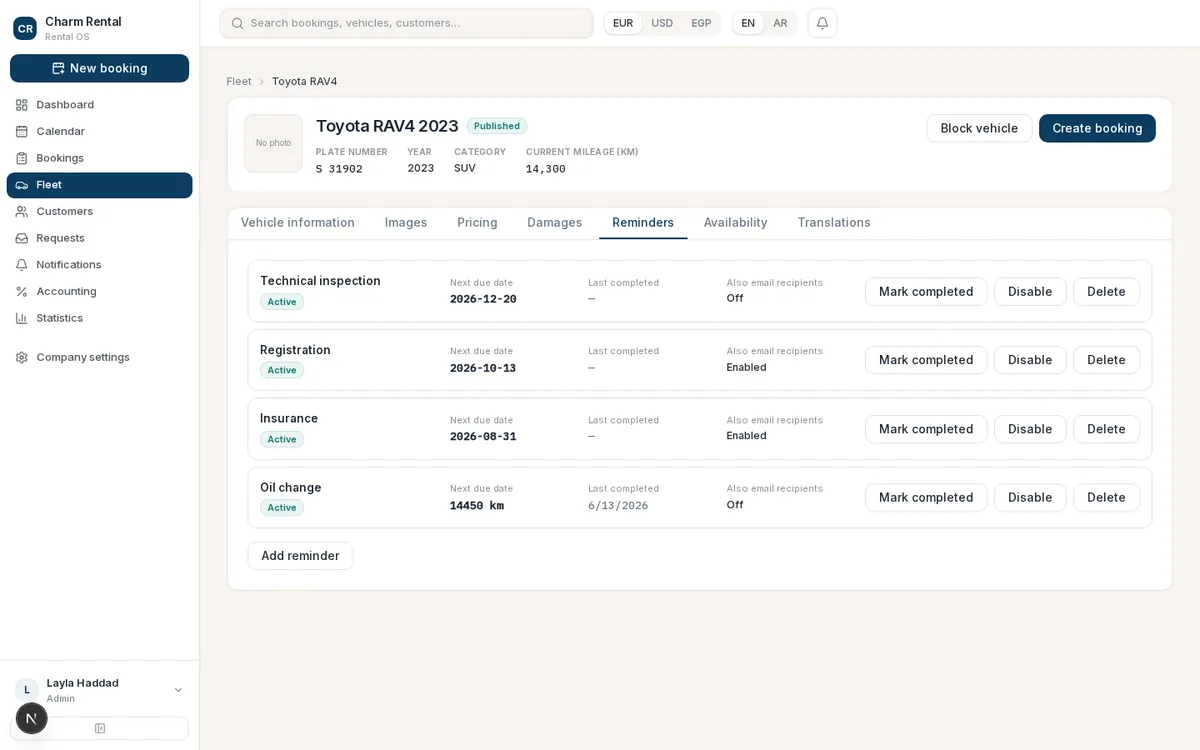Focus the search bookings input field
This screenshot has height=750, width=1200.
pos(406,23)
